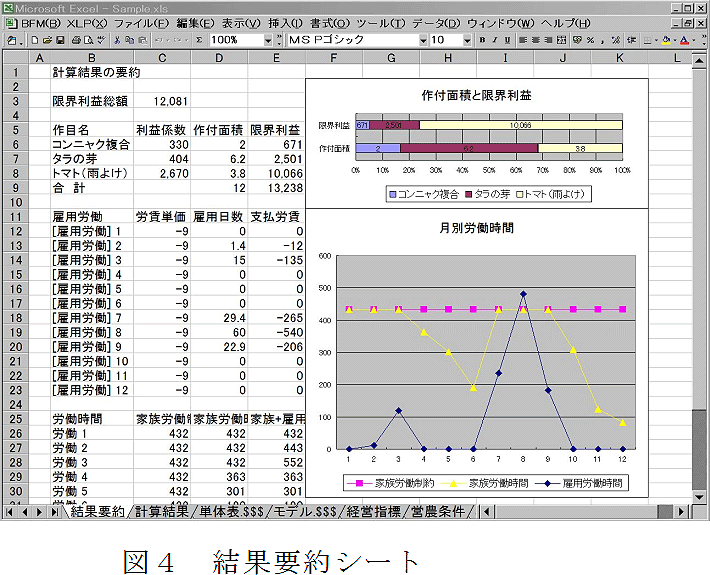Toggle Underline formatting button
The image size is (710, 575).
pos(507,40)
